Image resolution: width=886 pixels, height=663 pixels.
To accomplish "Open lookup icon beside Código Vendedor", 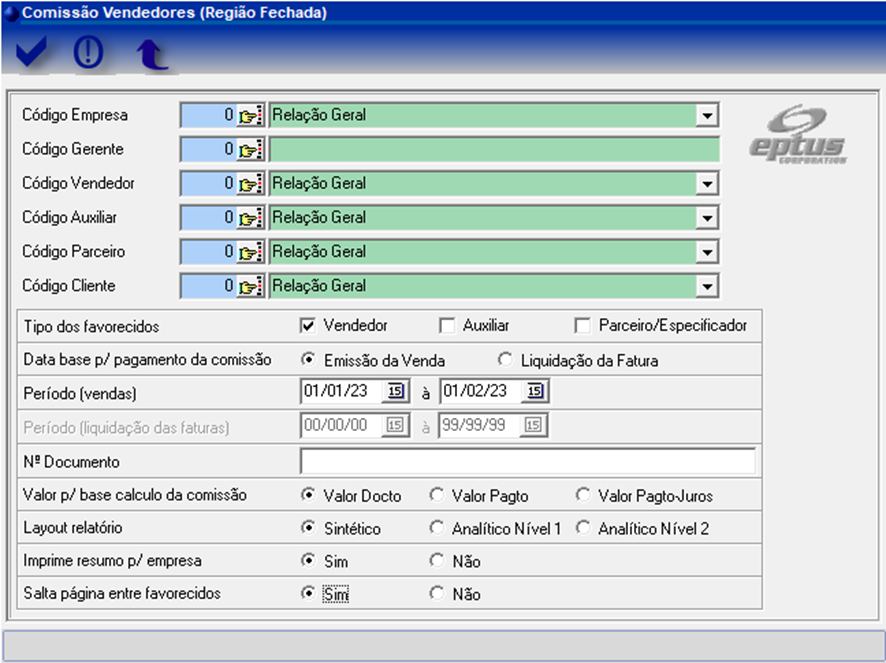I will (249, 184).
